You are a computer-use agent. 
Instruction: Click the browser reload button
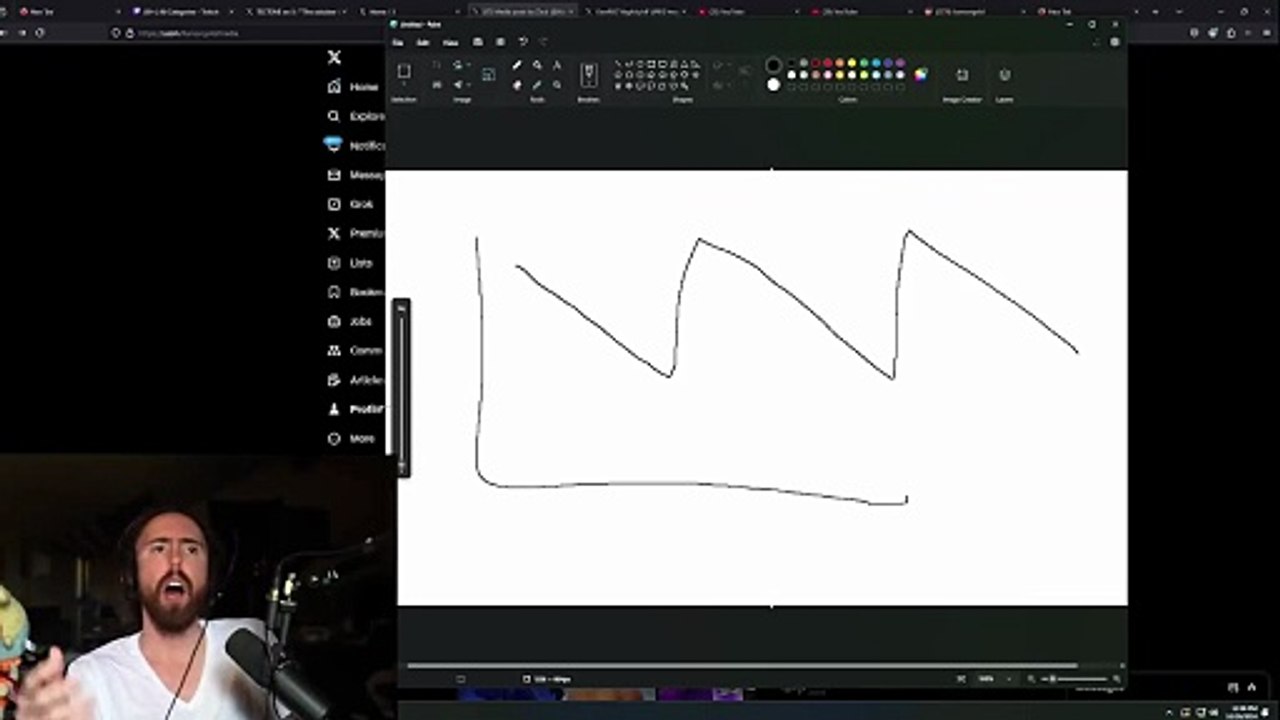(x=40, y=32)
